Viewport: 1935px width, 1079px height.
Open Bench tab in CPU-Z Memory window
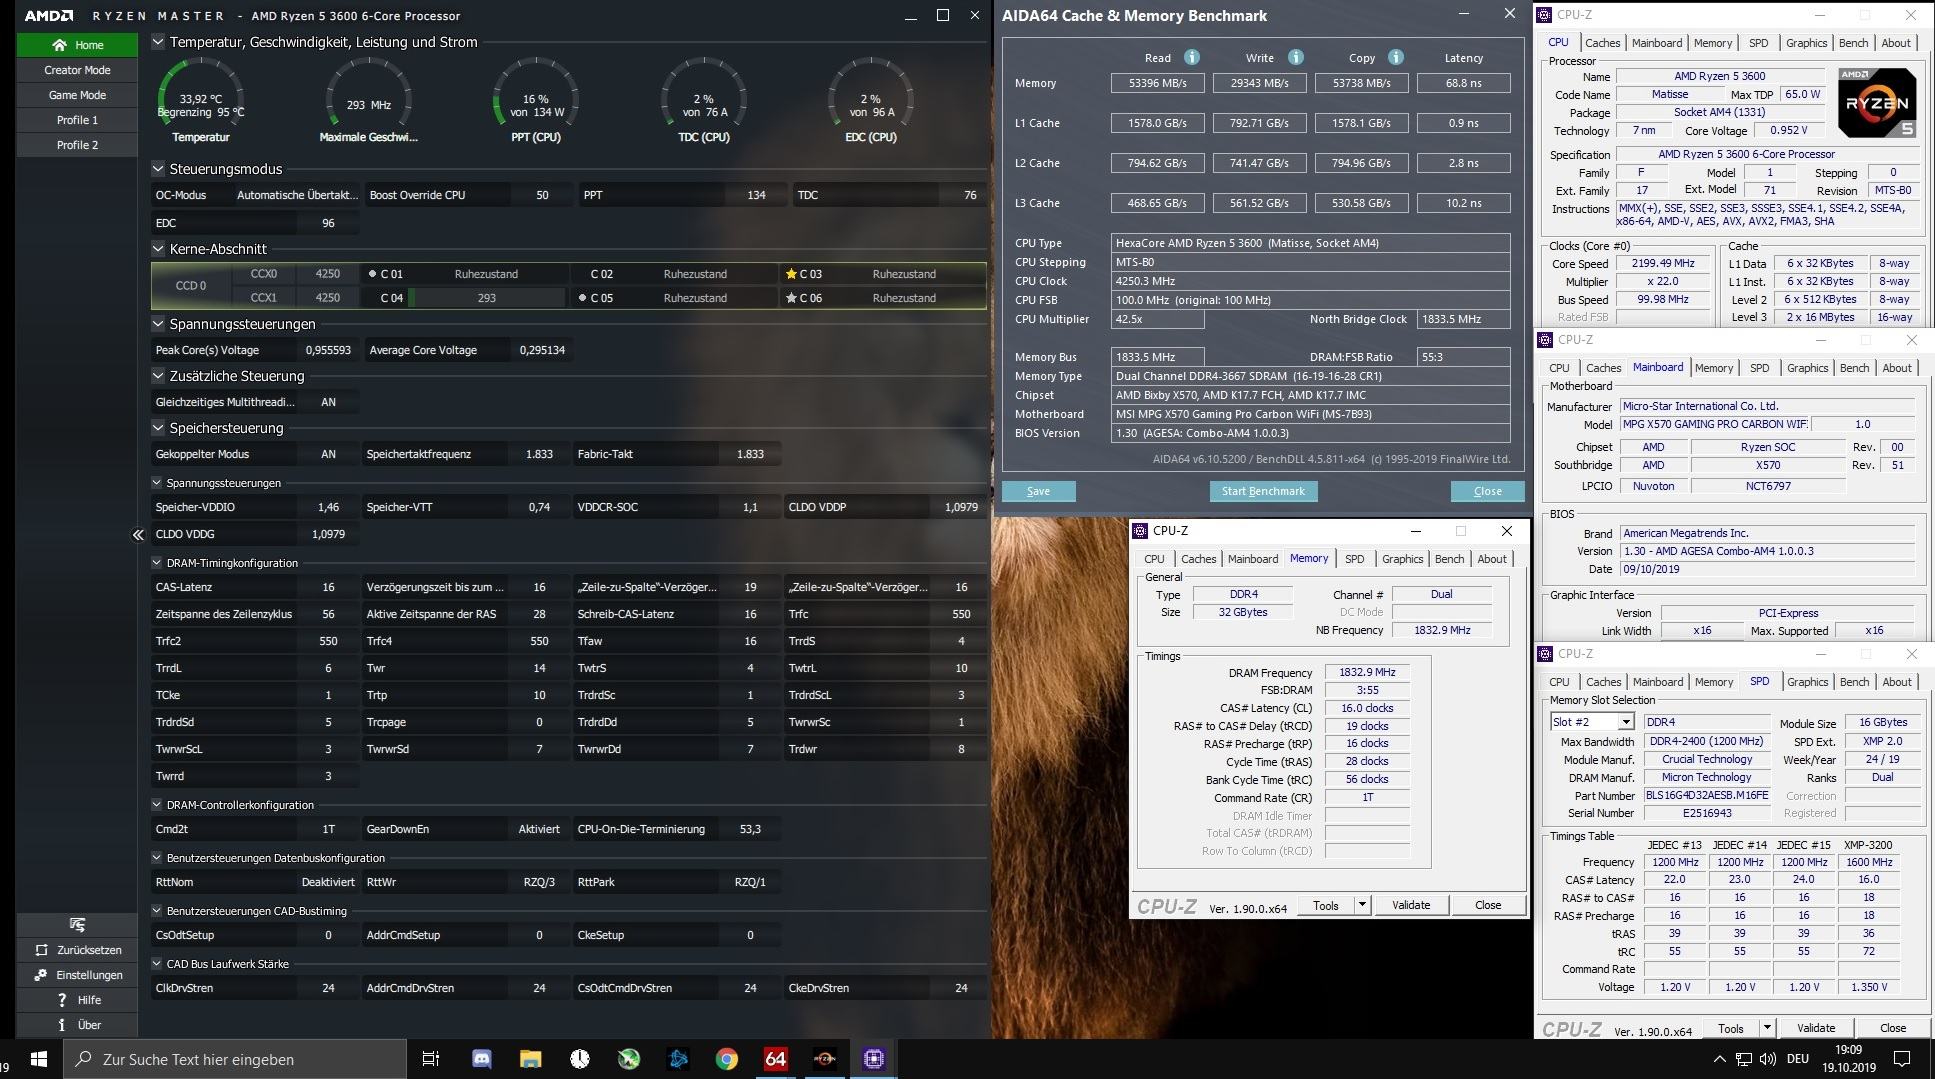1449,559
